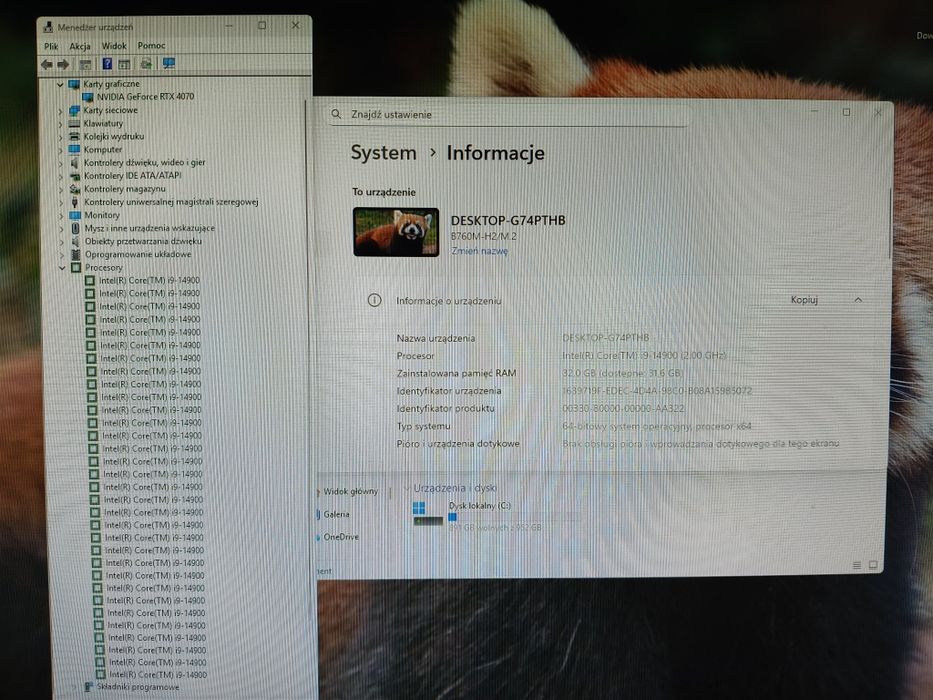Switch Explorer to large icons view
Image resolution: width=933 pixels, height=700 pixels.
coord(873,564)
